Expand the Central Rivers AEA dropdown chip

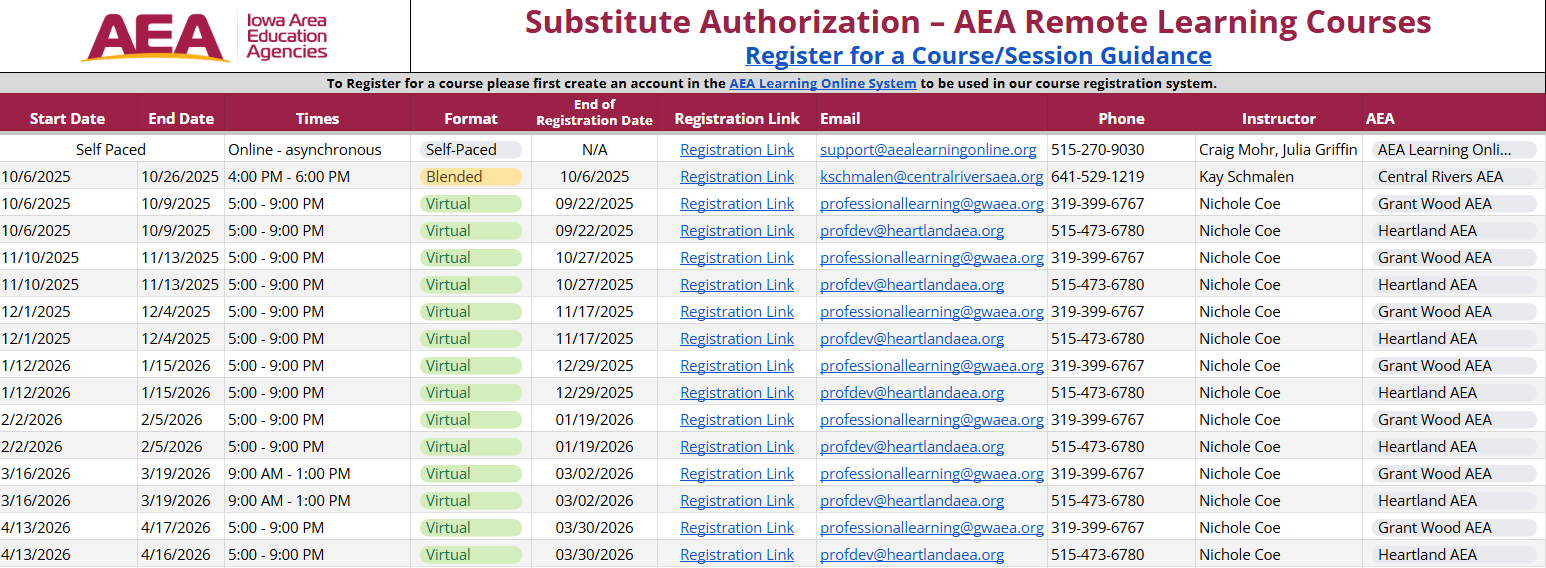click(x=1454, y=177)
